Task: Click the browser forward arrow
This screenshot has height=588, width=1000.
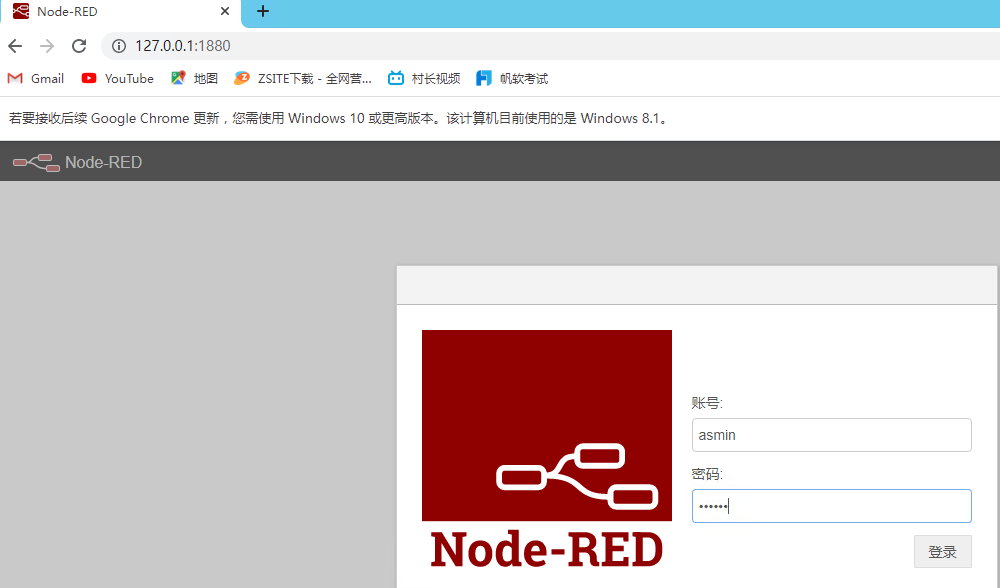Action: click(x=47, y=46)
